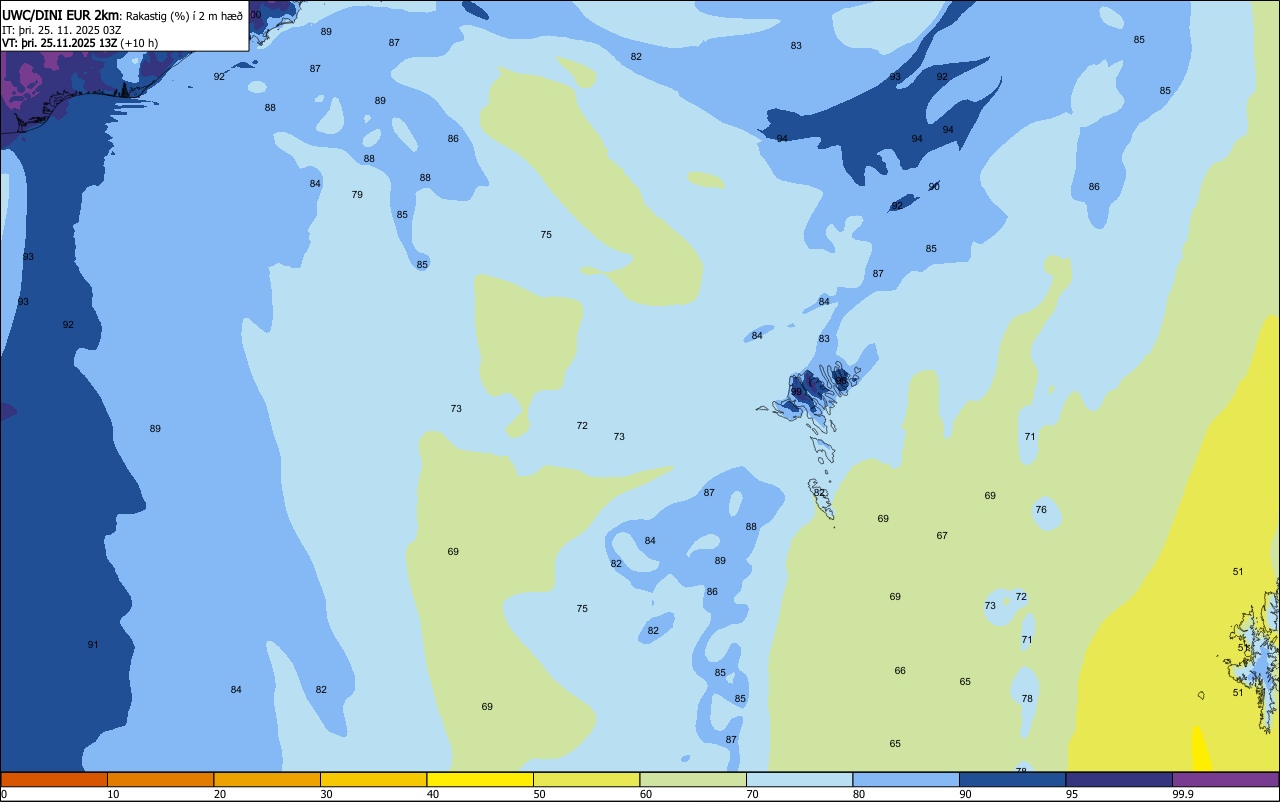Select the purple legend swatch above 99.9
Viewport: 1280px width, 802px height.
(1225, 779)
